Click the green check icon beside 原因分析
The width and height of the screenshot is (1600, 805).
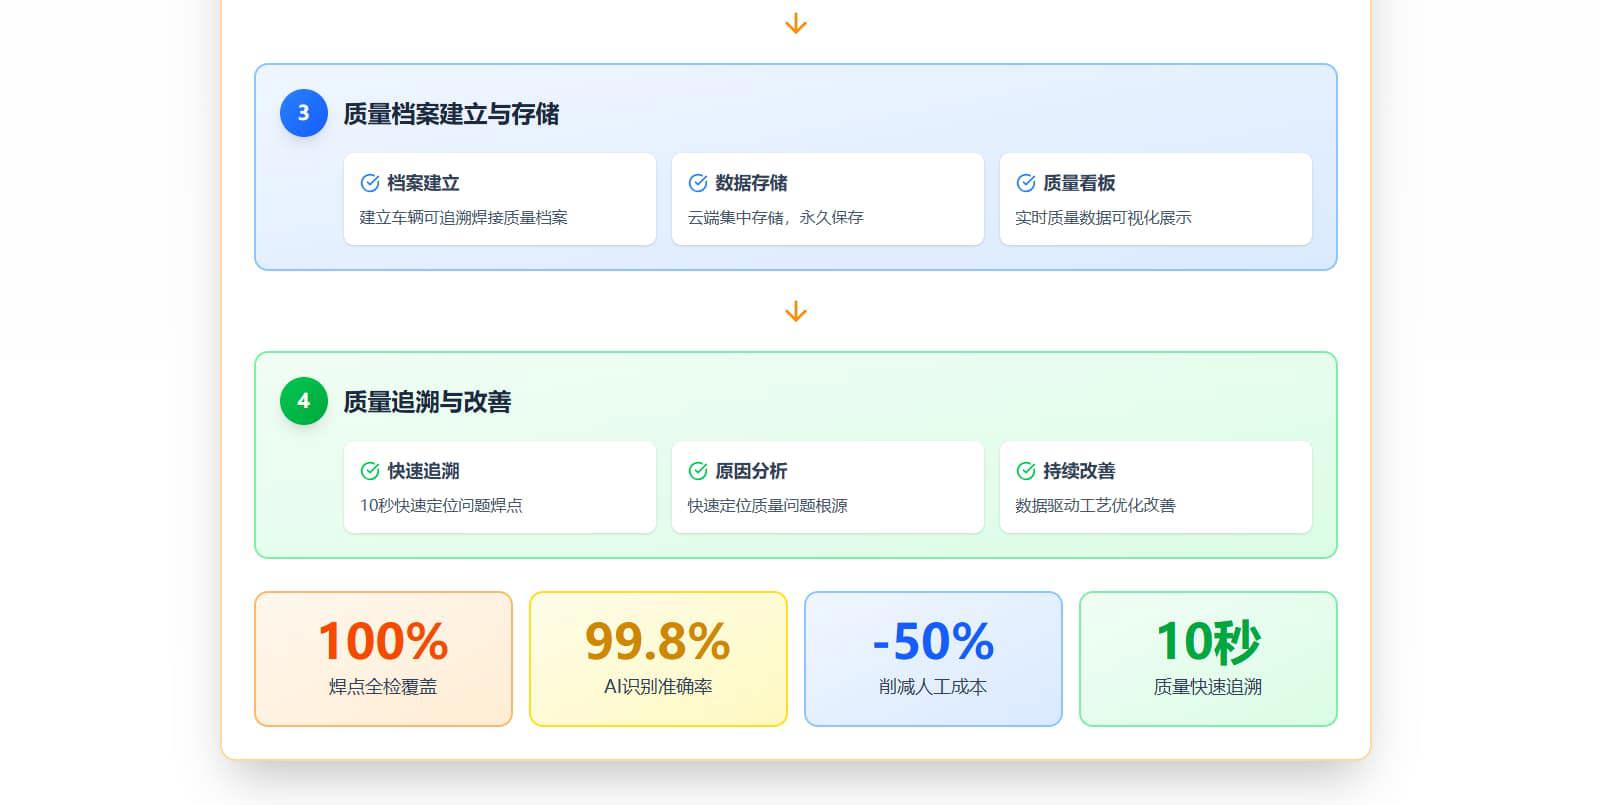pos(698,471)
